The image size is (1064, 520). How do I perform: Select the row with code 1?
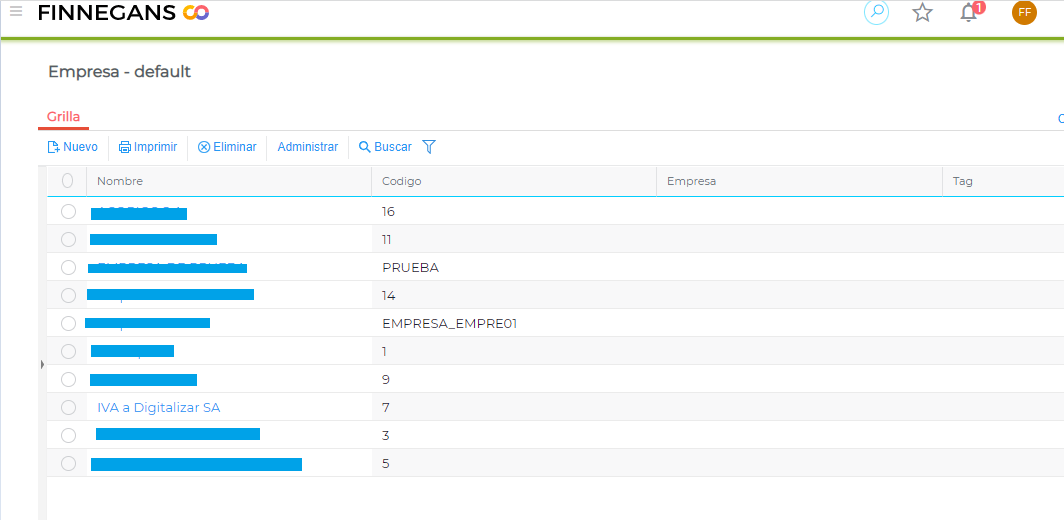pyautogui.click(x=69, y=352)
